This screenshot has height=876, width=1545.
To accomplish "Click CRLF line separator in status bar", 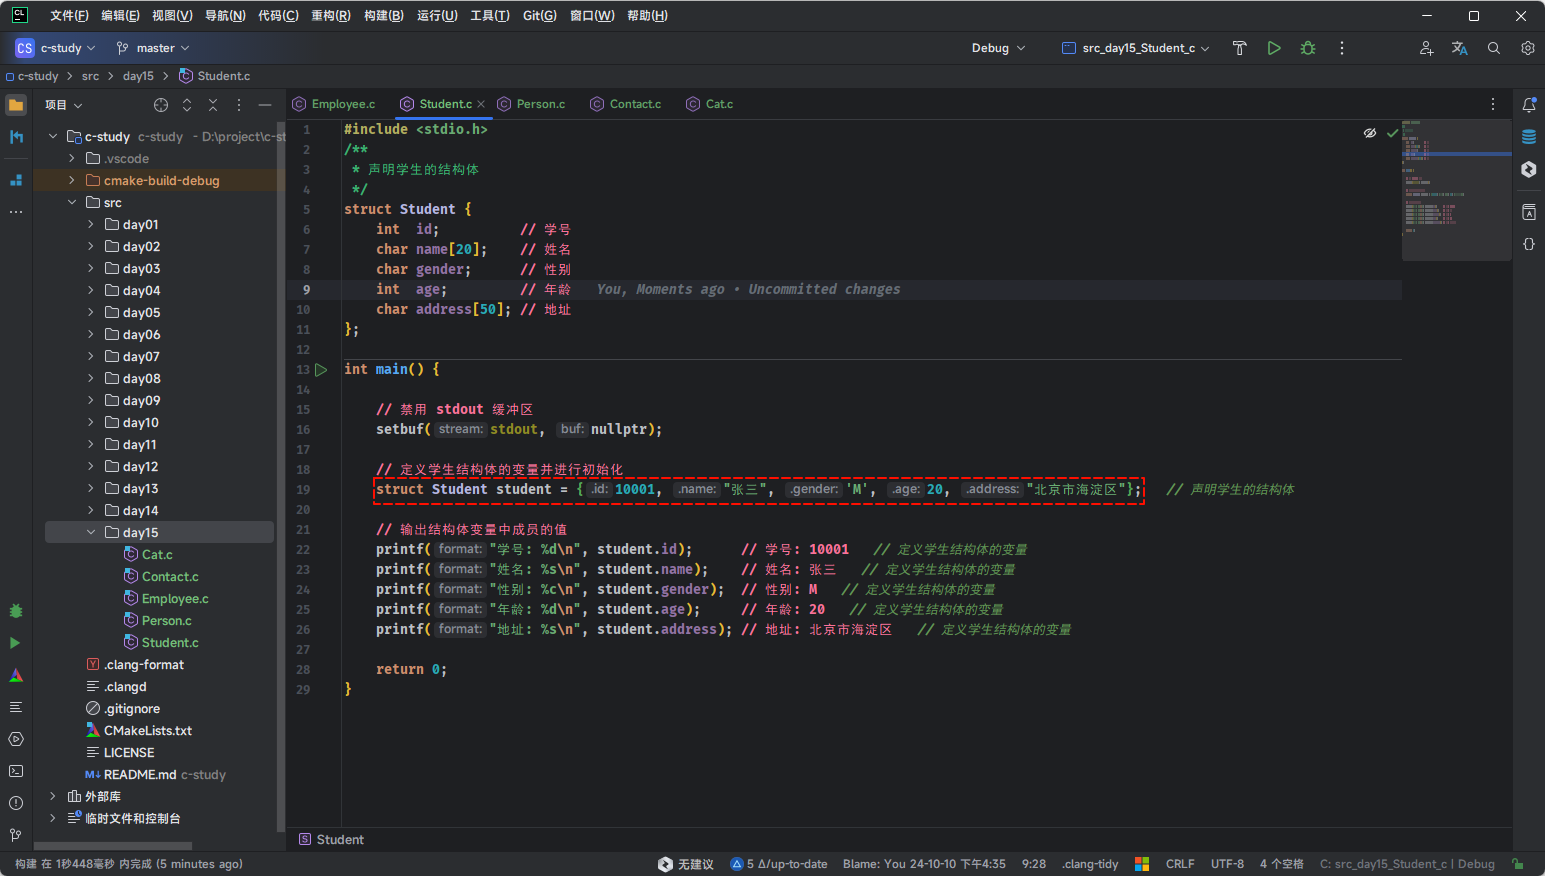I will (x=1179, y=864).
